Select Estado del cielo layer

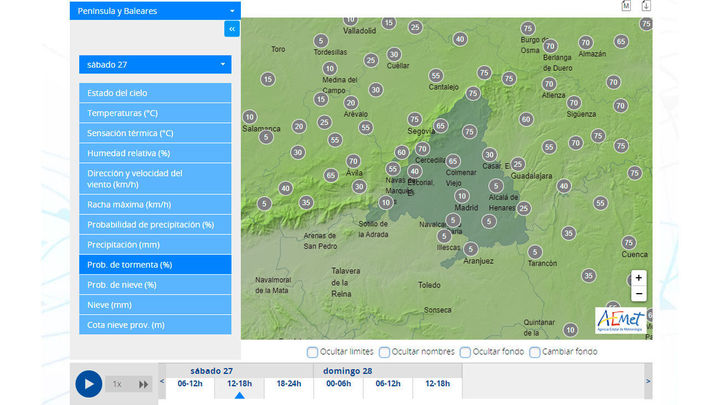[155, 93]
